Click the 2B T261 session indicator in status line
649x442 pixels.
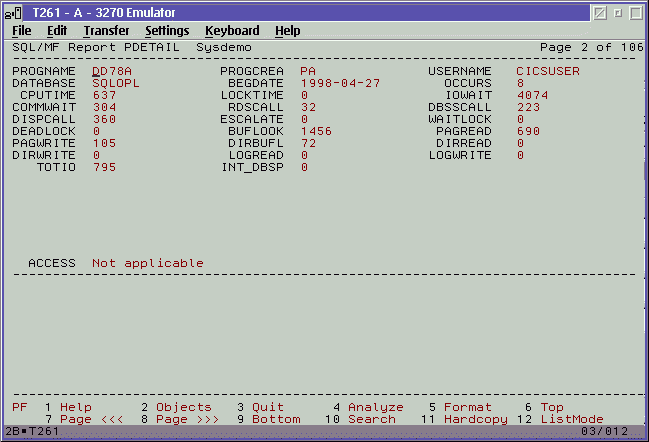32,431
